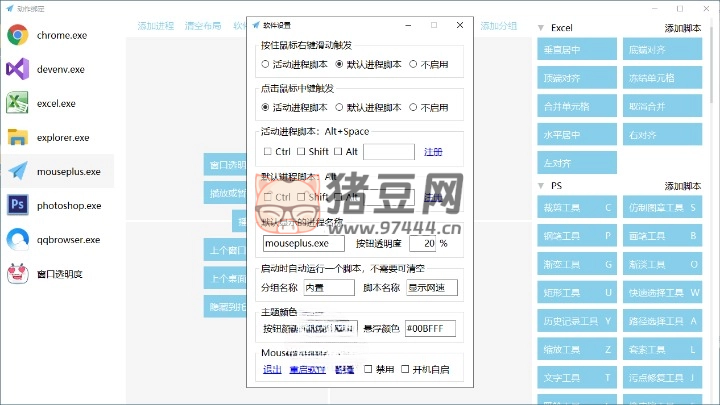
Task: Select 不启用 for right-button slide trigger
Action: [x=413, y=65]
